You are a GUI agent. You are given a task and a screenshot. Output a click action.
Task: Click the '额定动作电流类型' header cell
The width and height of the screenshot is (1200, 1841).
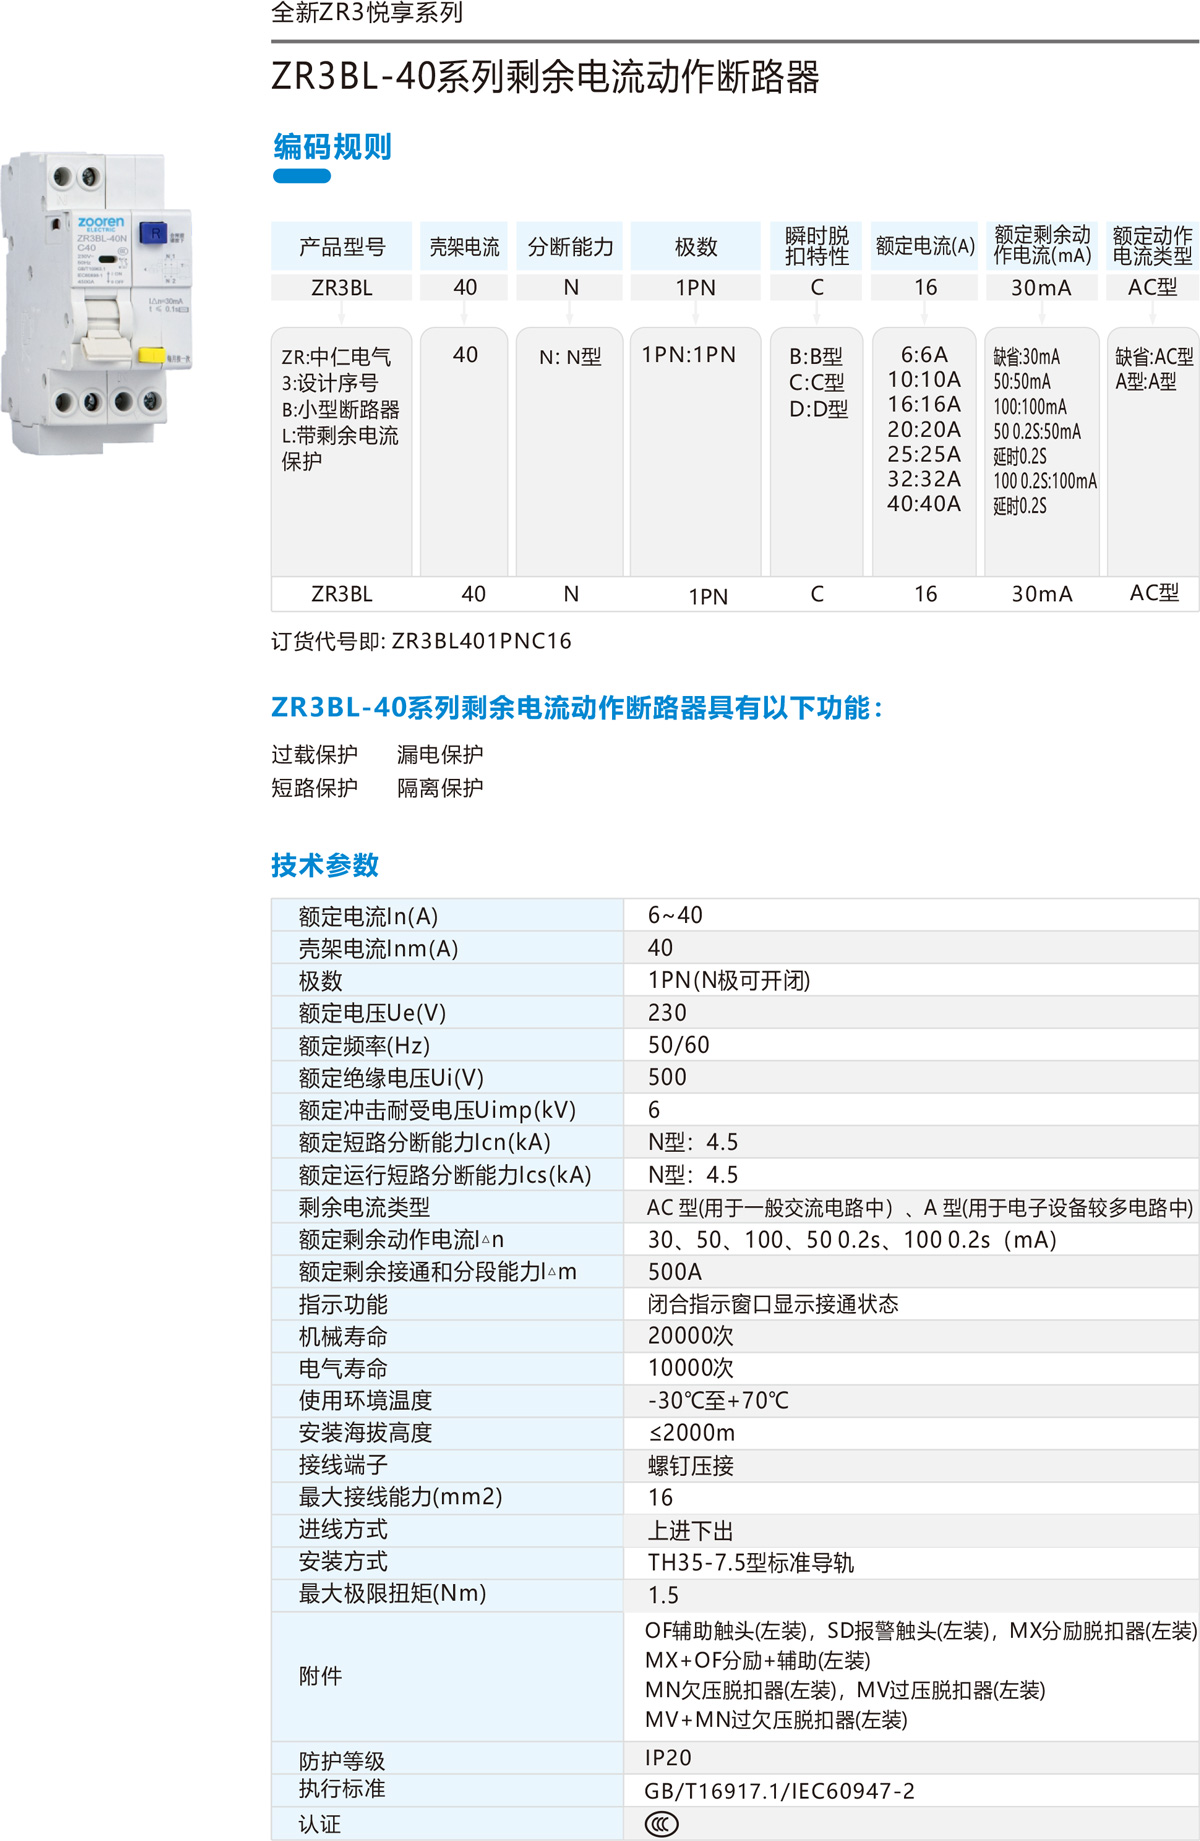point(1152,246)
